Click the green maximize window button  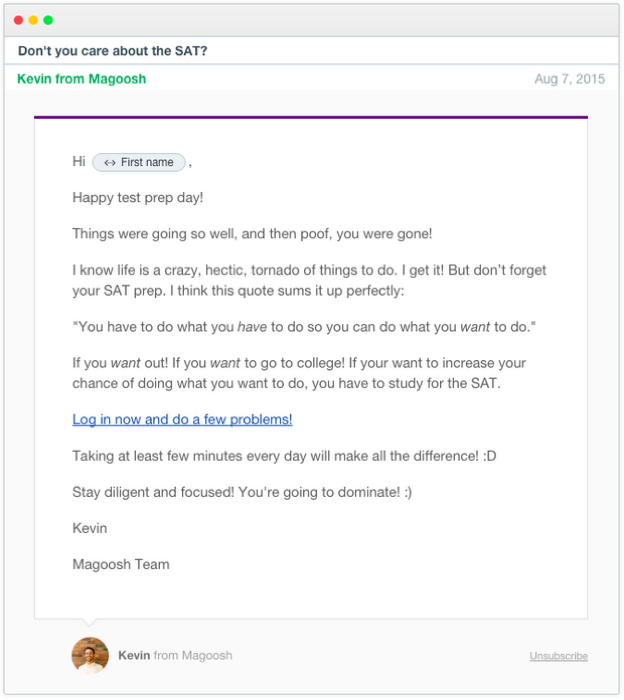click(x=48, y=20)
